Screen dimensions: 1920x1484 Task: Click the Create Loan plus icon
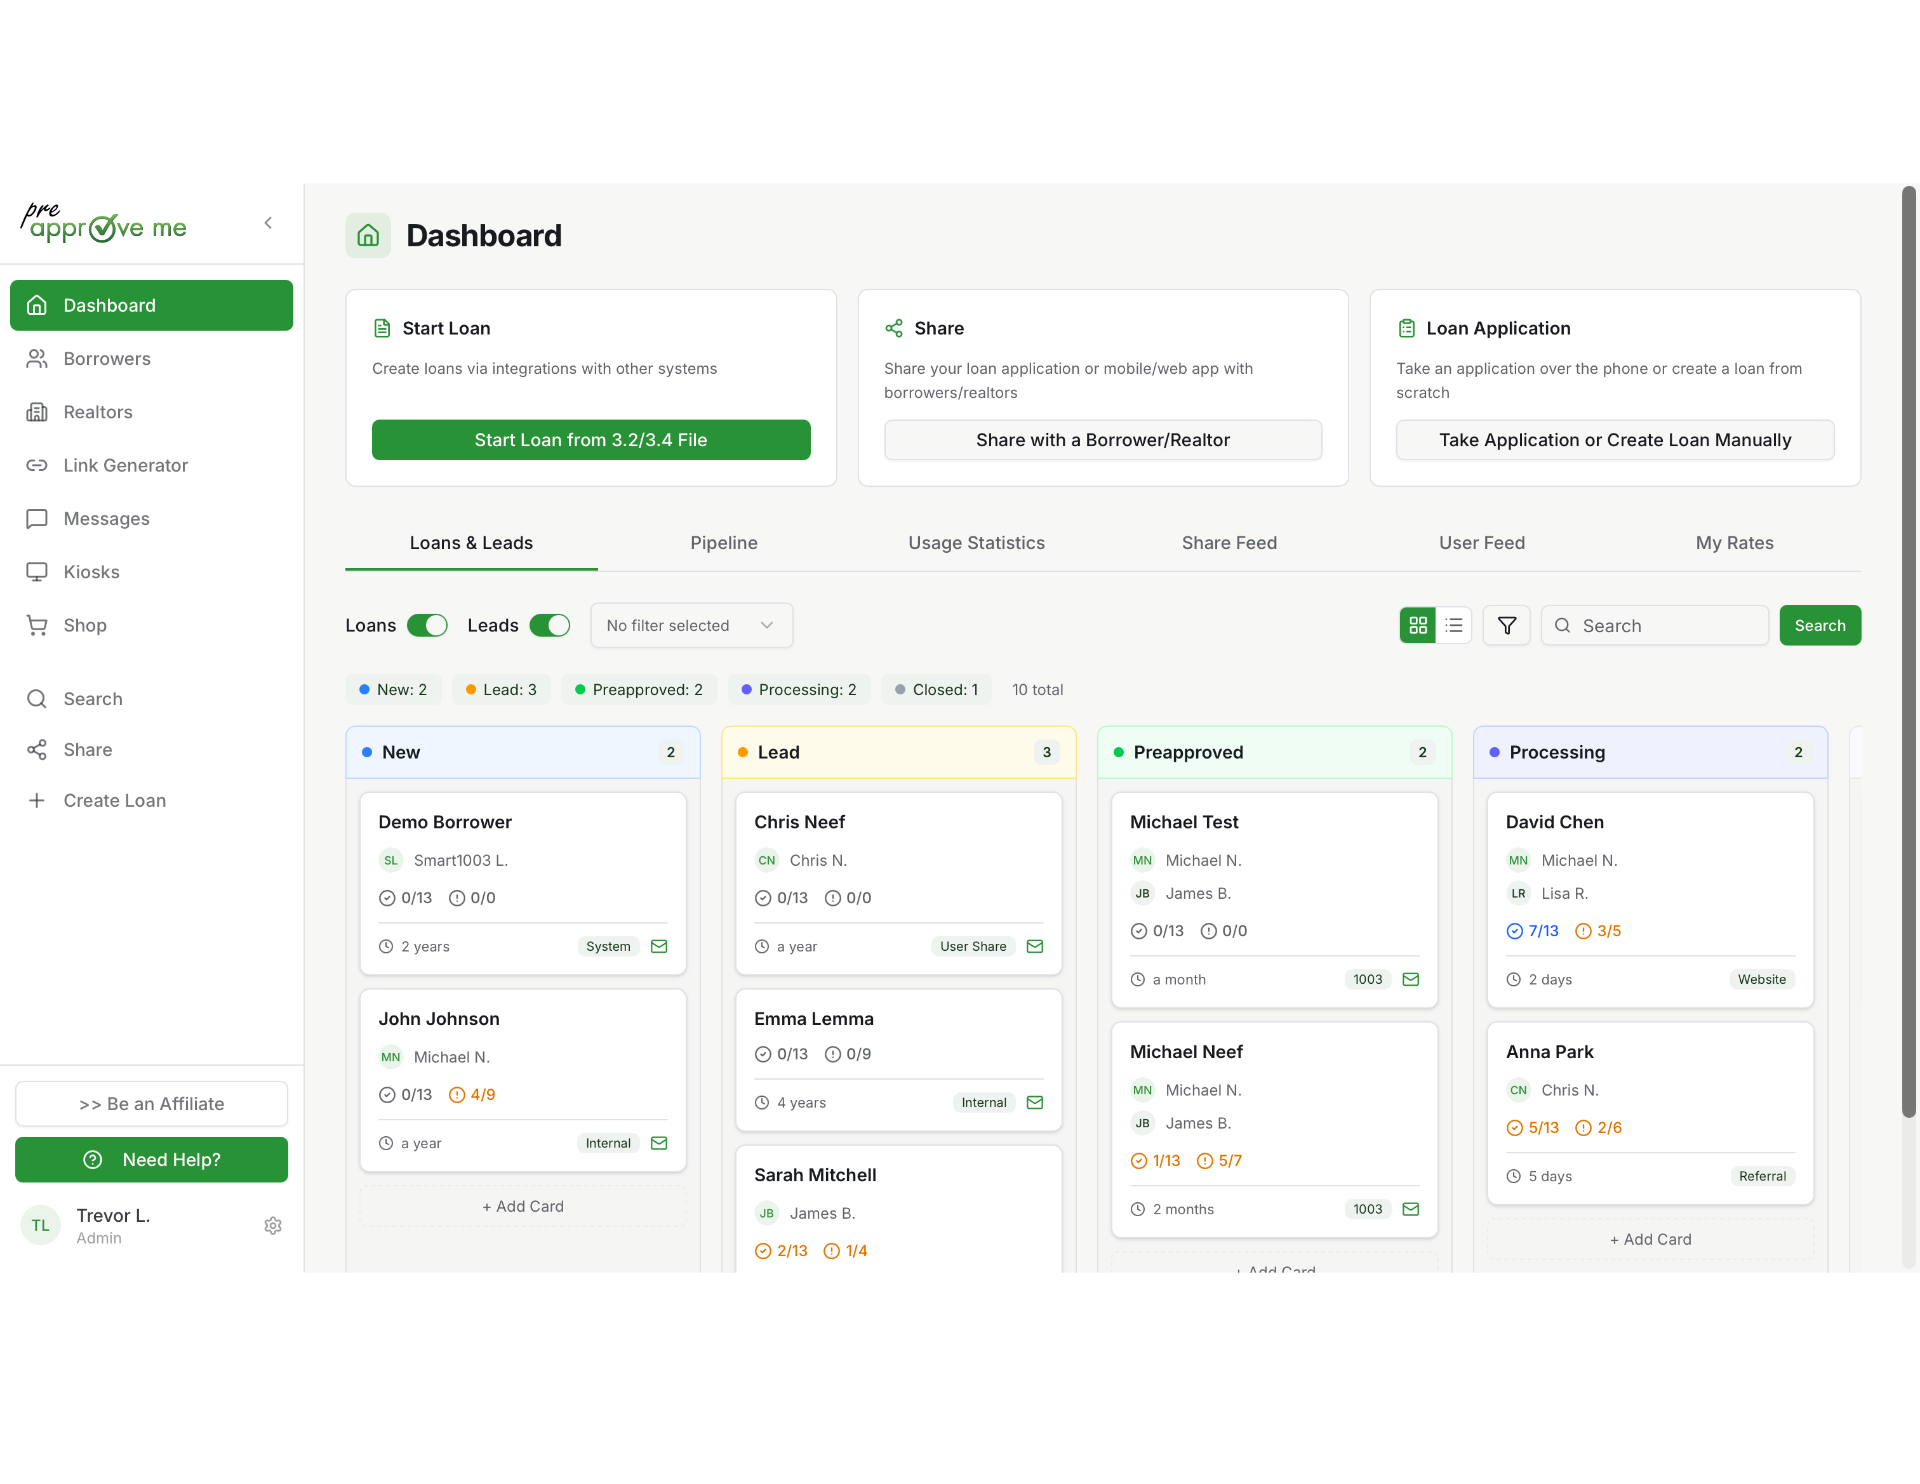(x=37, y=800)
